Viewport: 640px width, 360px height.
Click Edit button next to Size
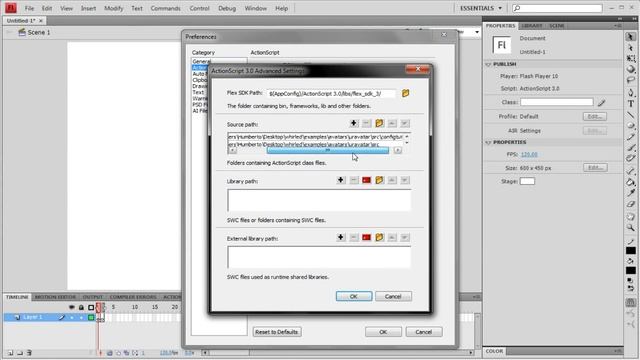point(595,167)
